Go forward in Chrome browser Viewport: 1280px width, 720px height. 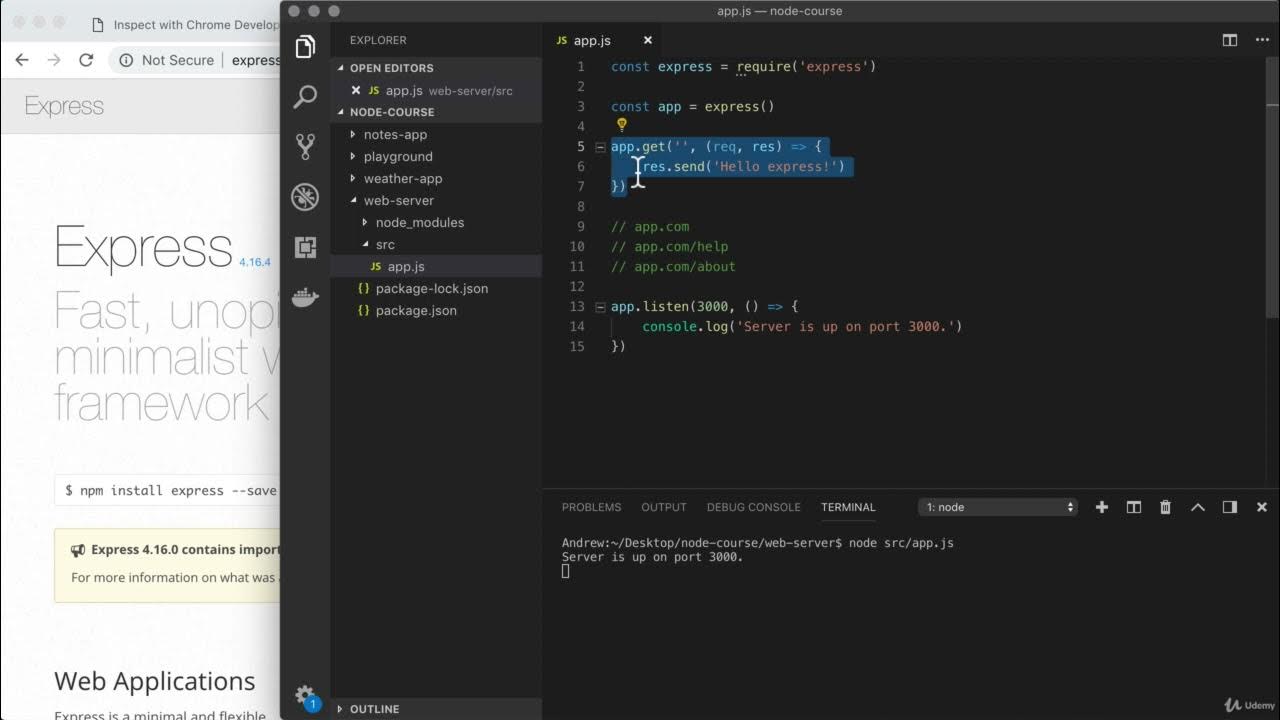point(54,60)
